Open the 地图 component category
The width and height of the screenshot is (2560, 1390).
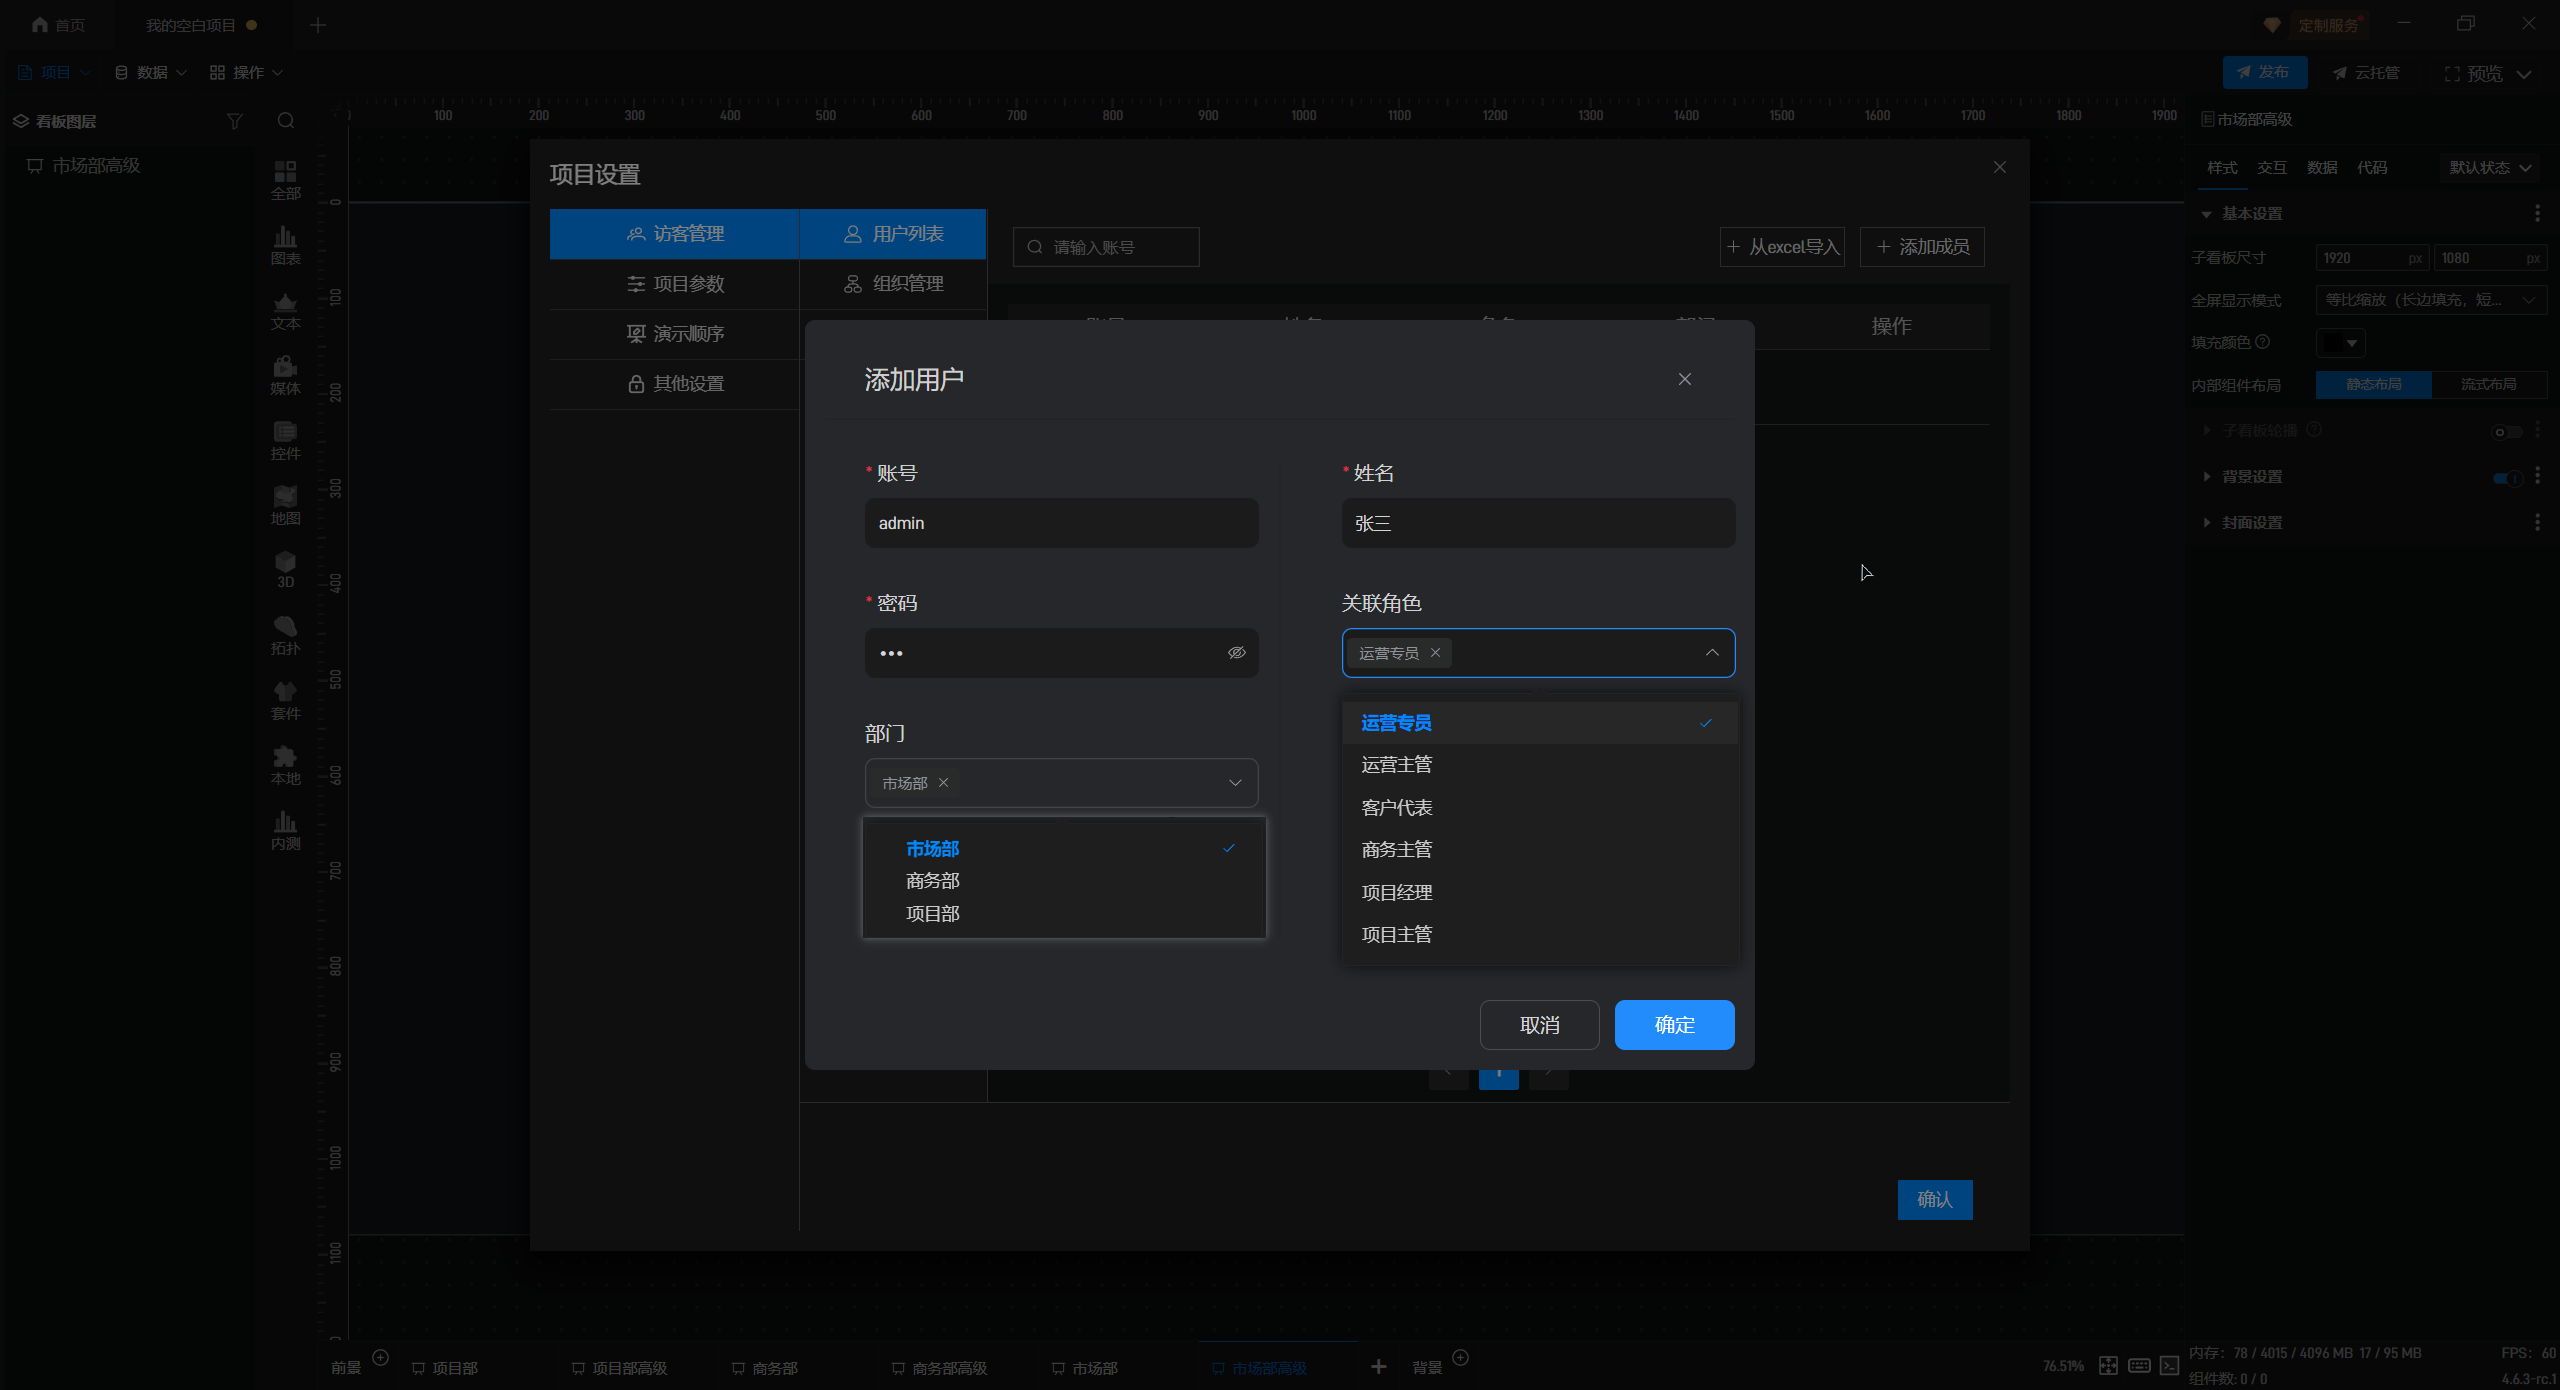point(285,504)
